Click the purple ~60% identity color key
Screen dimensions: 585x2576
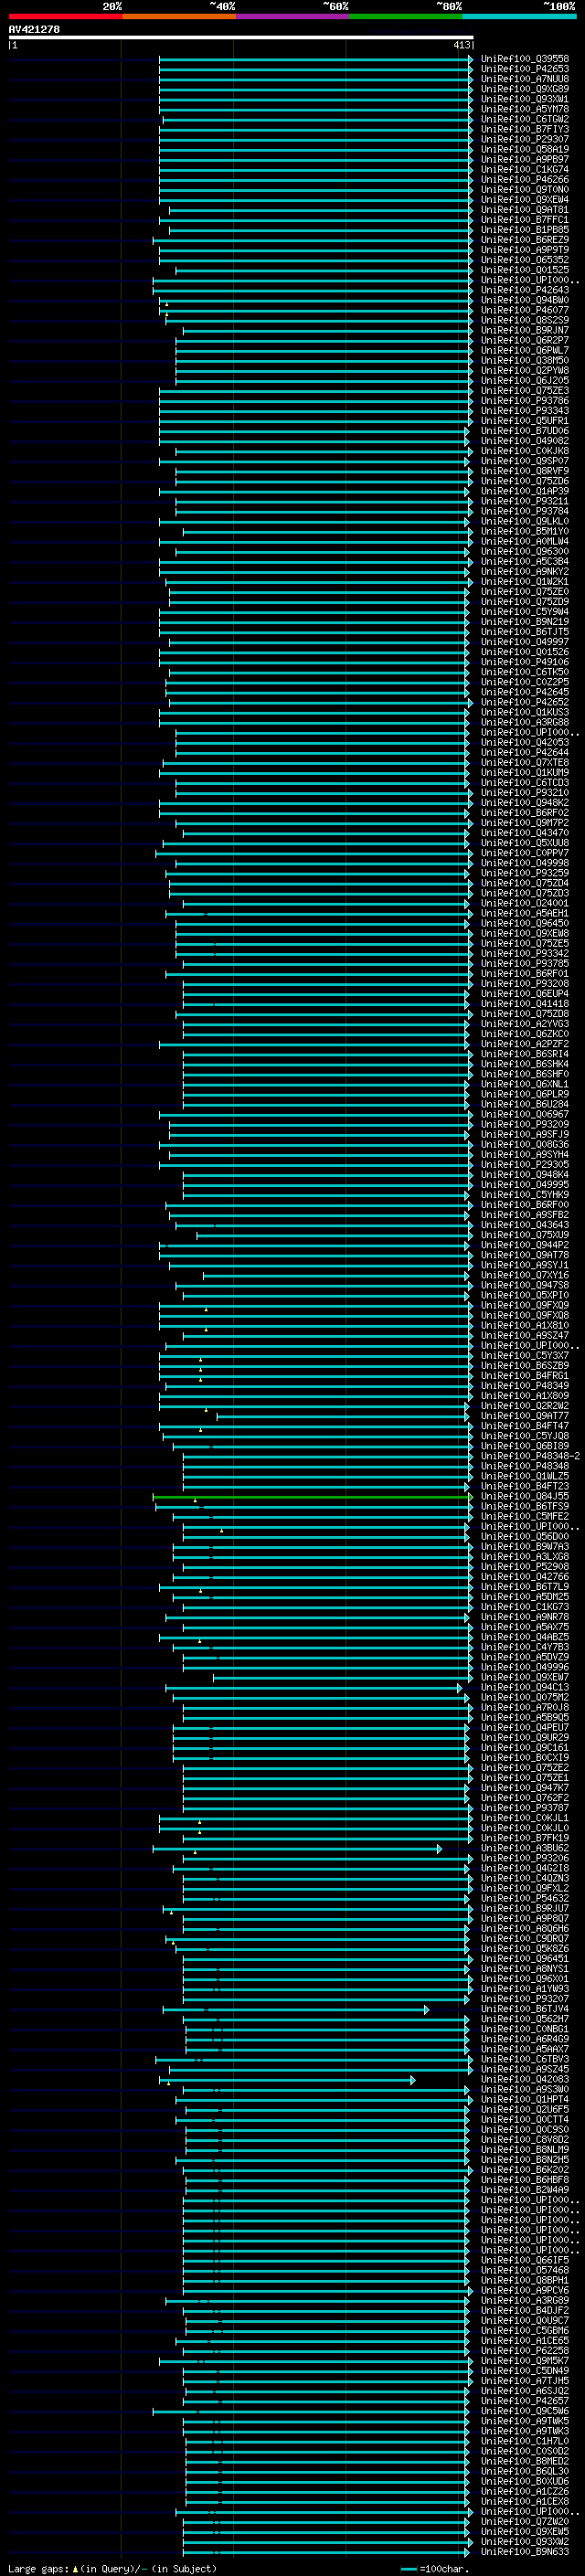[293, 17]
